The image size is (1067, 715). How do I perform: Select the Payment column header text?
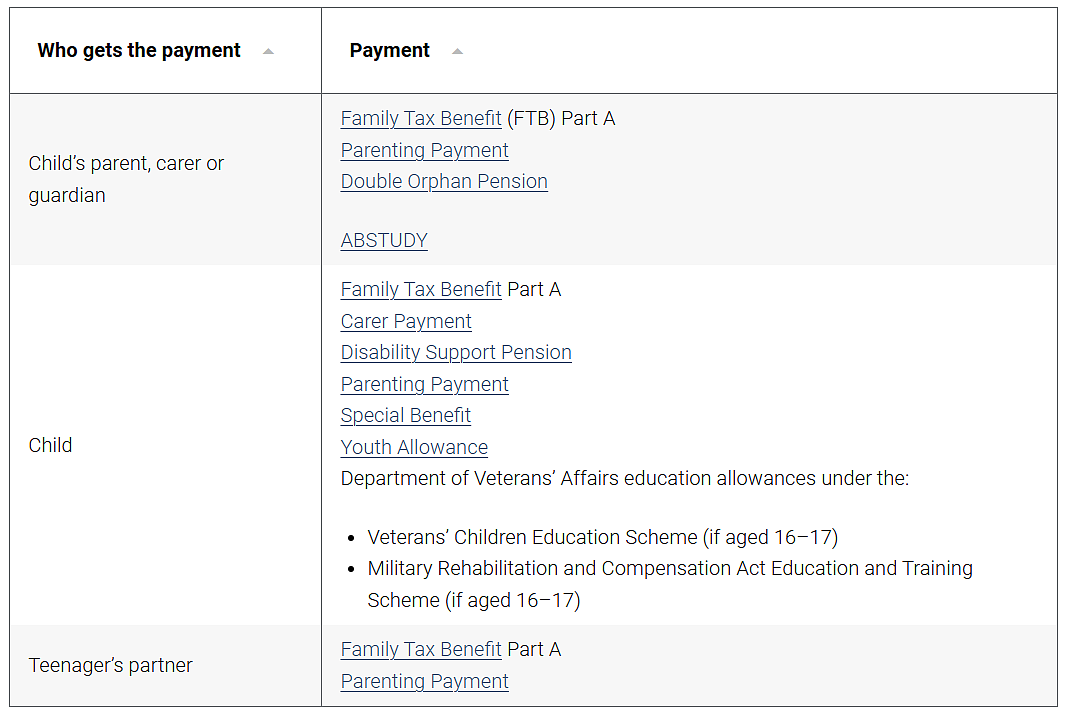389,50
